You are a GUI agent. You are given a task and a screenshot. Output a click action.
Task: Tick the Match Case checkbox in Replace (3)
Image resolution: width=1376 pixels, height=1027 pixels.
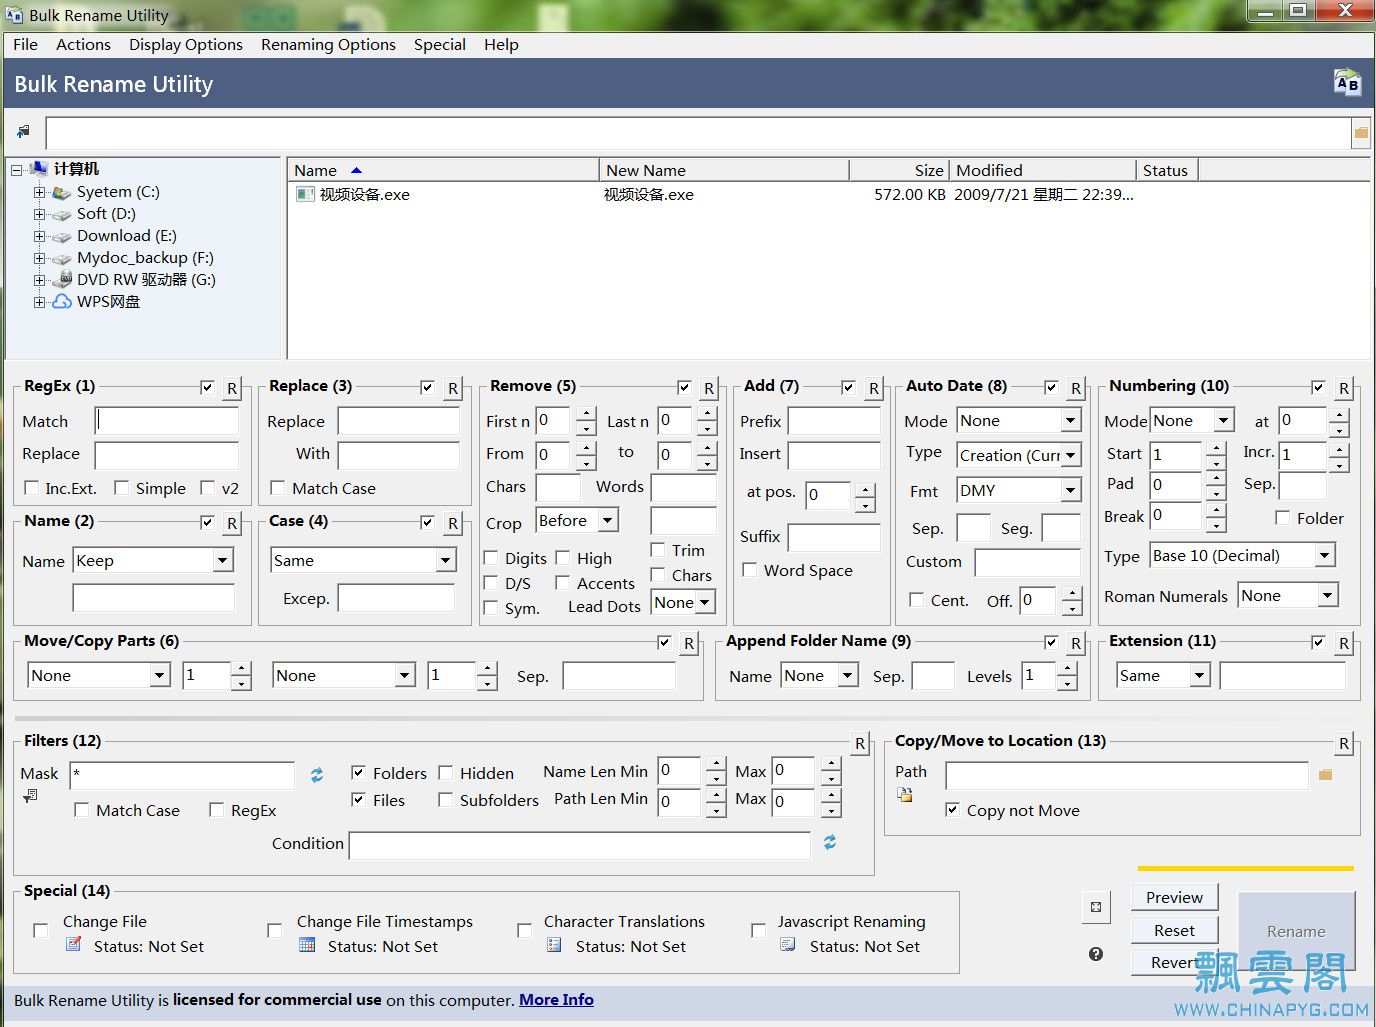click(278, 487)
